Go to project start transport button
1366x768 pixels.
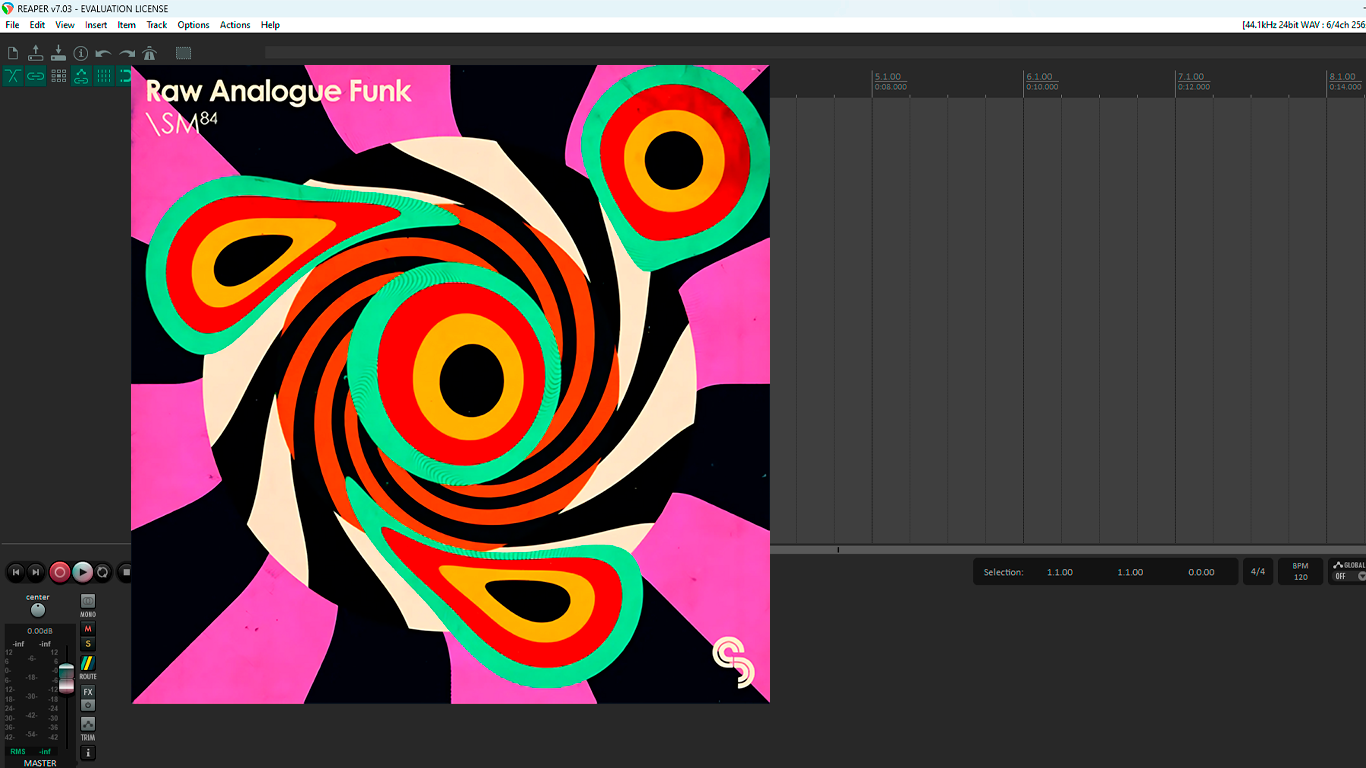coord(15,572)
